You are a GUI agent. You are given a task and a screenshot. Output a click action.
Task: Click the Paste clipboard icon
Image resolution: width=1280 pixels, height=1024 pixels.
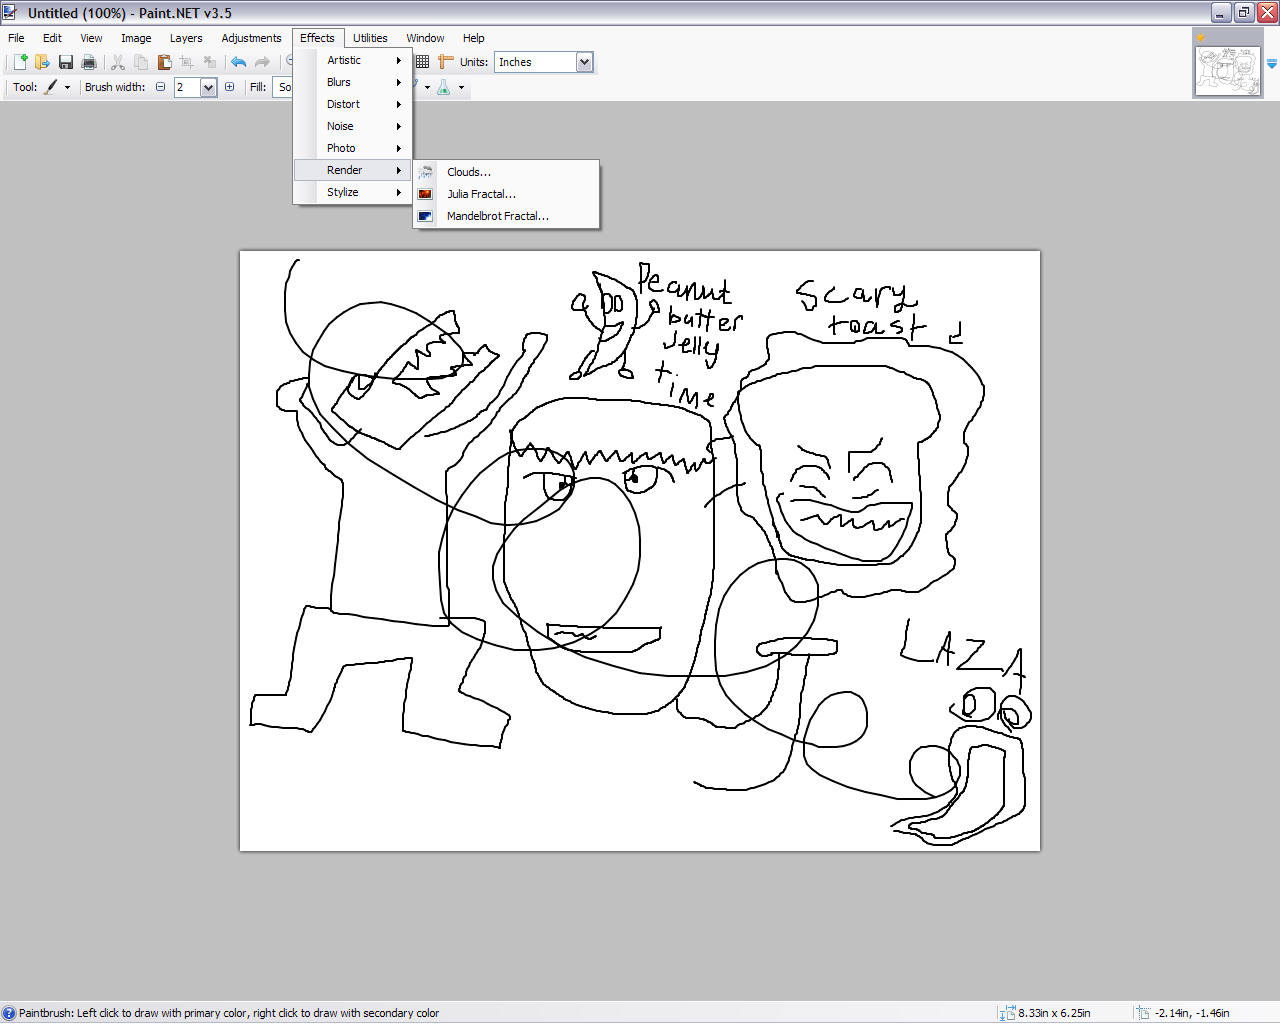tap(164, 62)
